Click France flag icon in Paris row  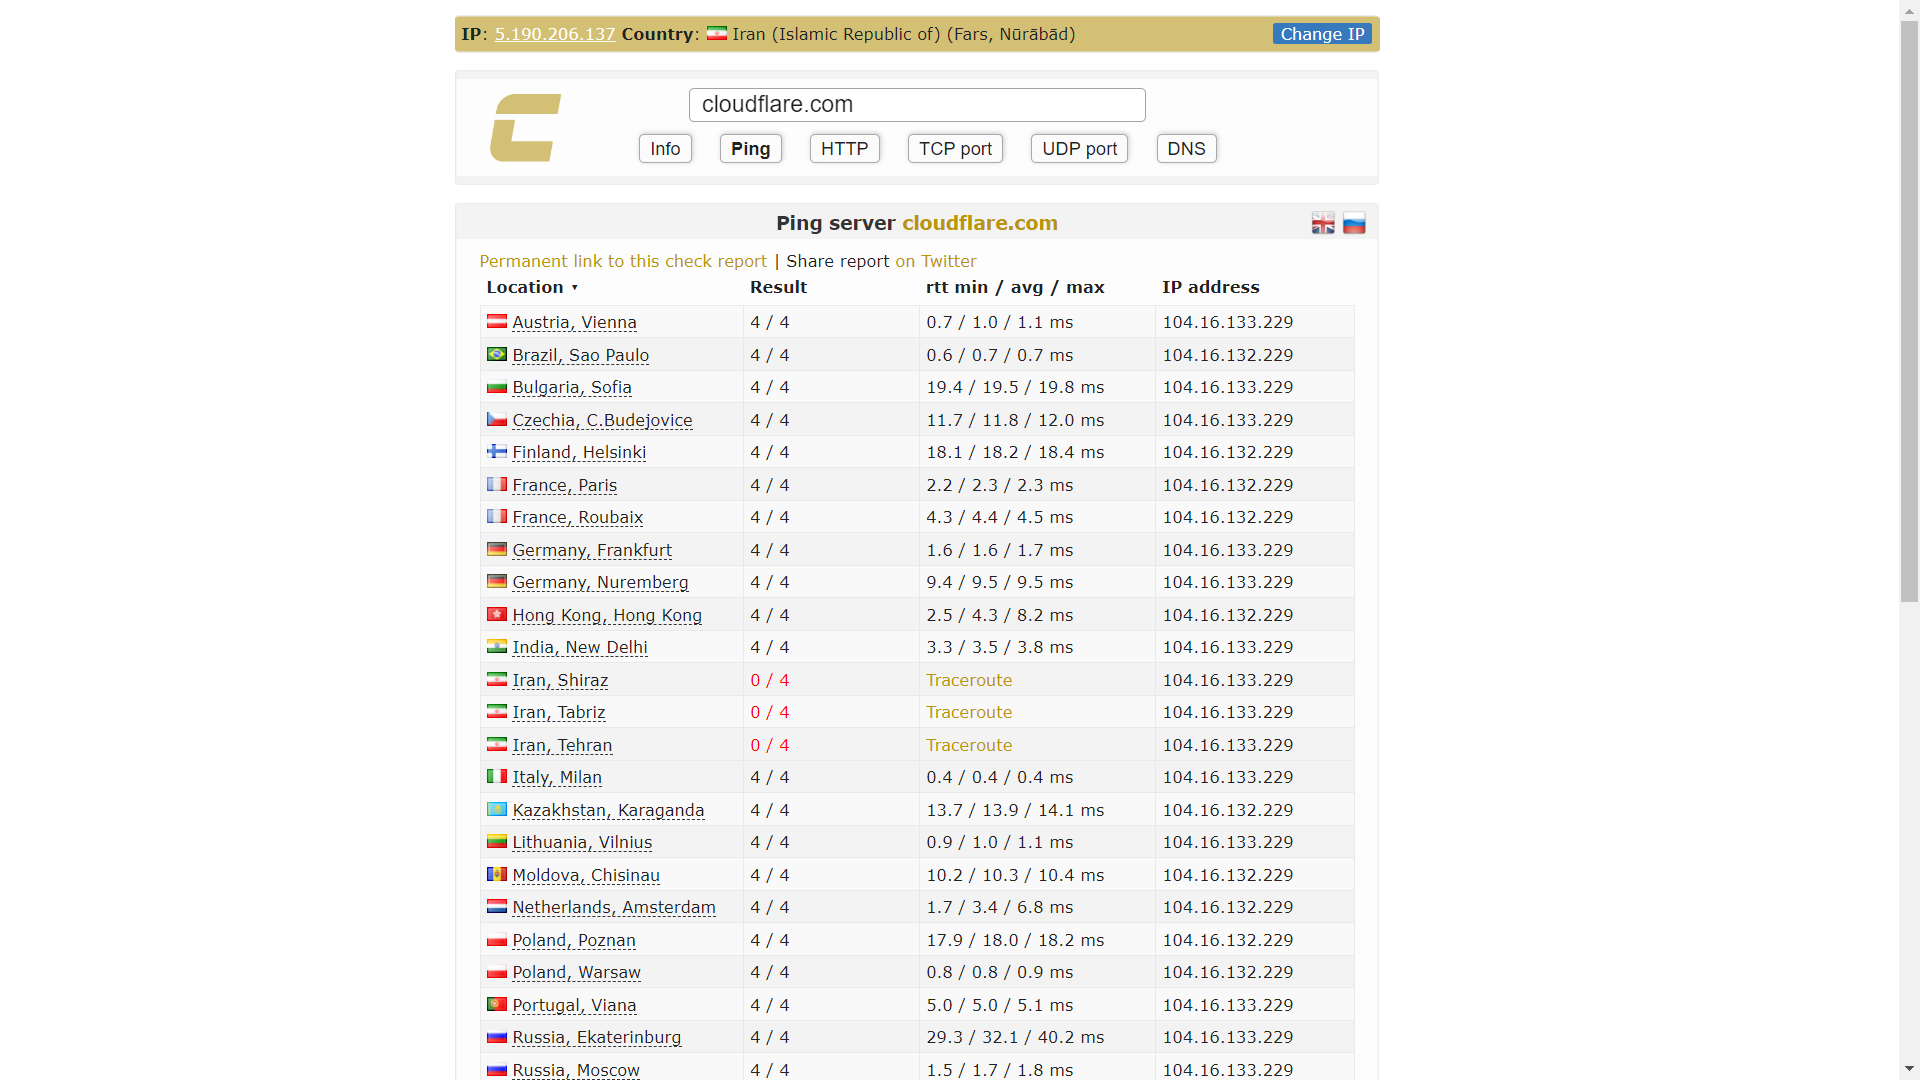click(x=497, y=484)
